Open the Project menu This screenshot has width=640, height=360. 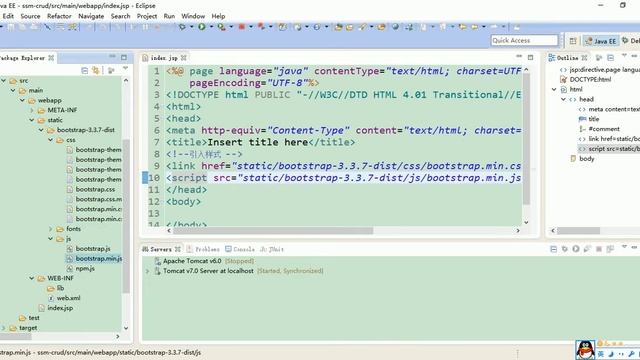click(x=147, y=16)
